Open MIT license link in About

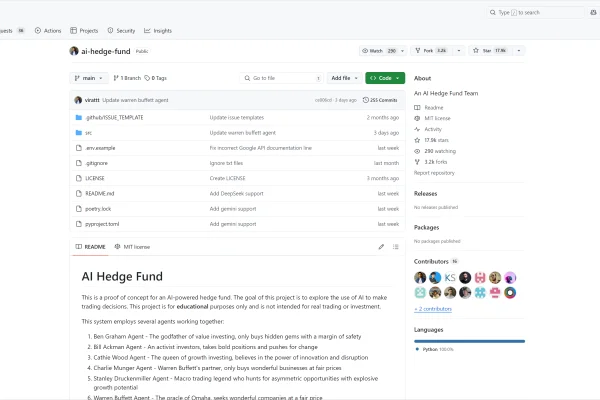coord(437,118)
